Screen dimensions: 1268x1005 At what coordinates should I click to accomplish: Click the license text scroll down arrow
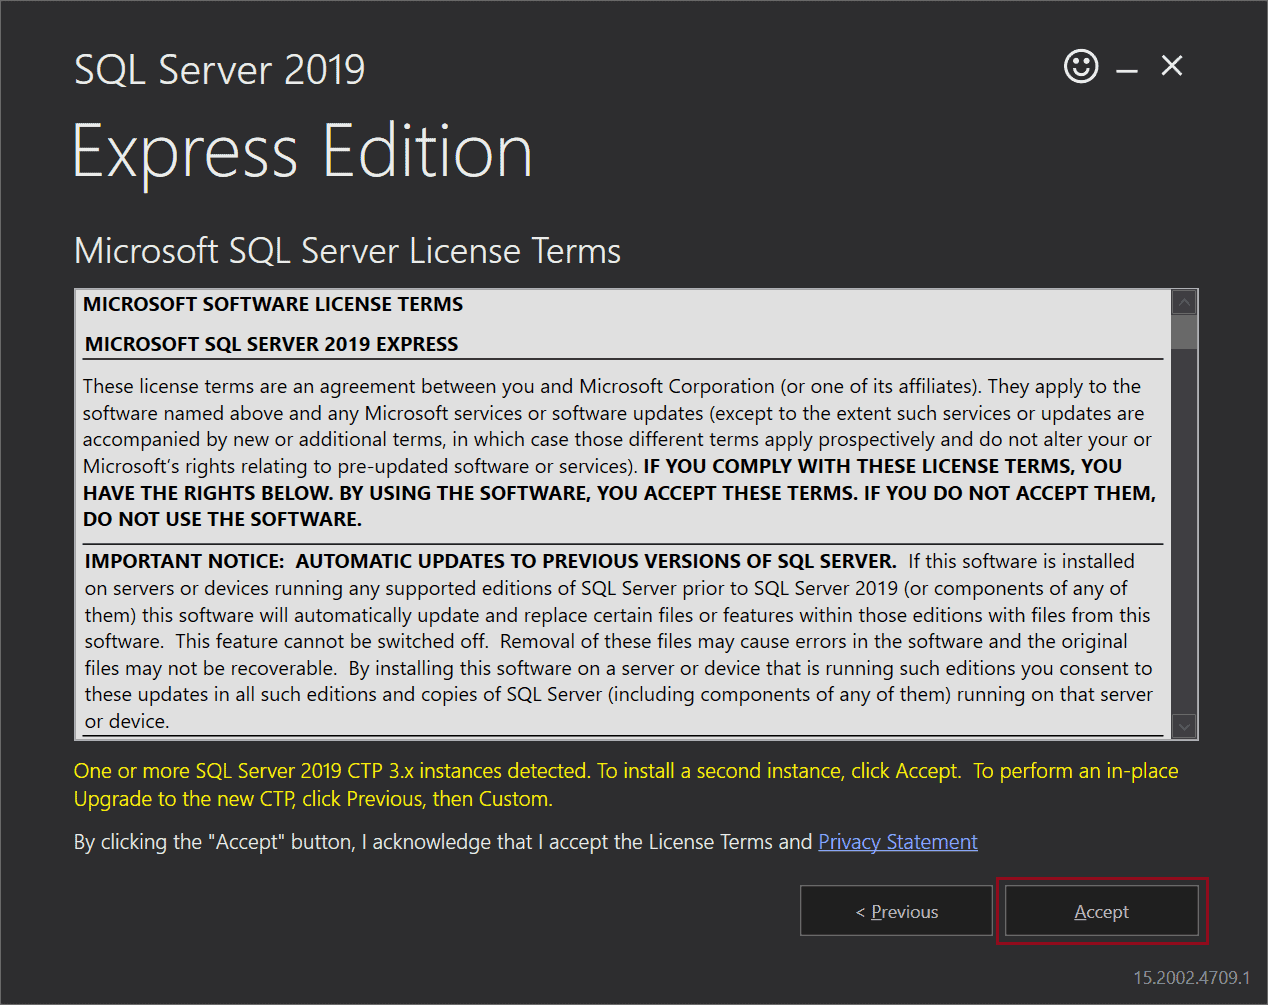click(1184, 727)
